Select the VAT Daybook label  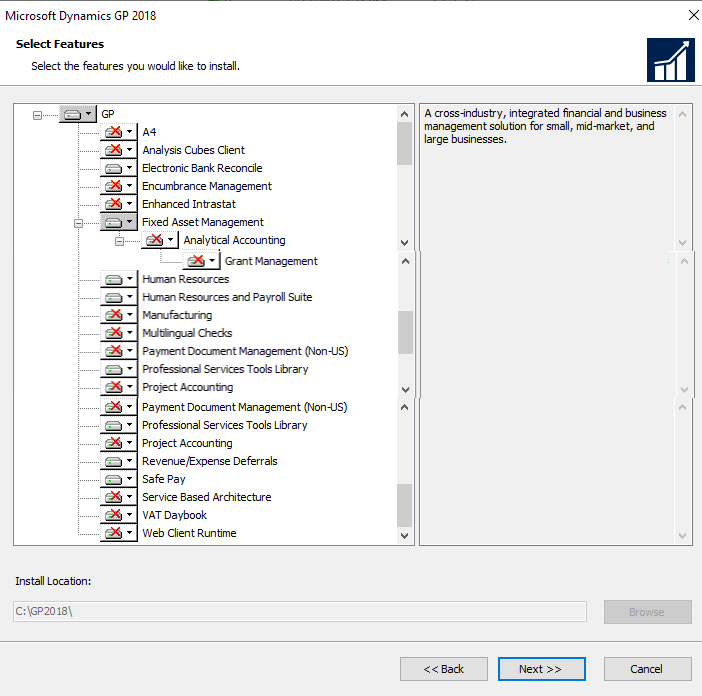pos(174,515)
